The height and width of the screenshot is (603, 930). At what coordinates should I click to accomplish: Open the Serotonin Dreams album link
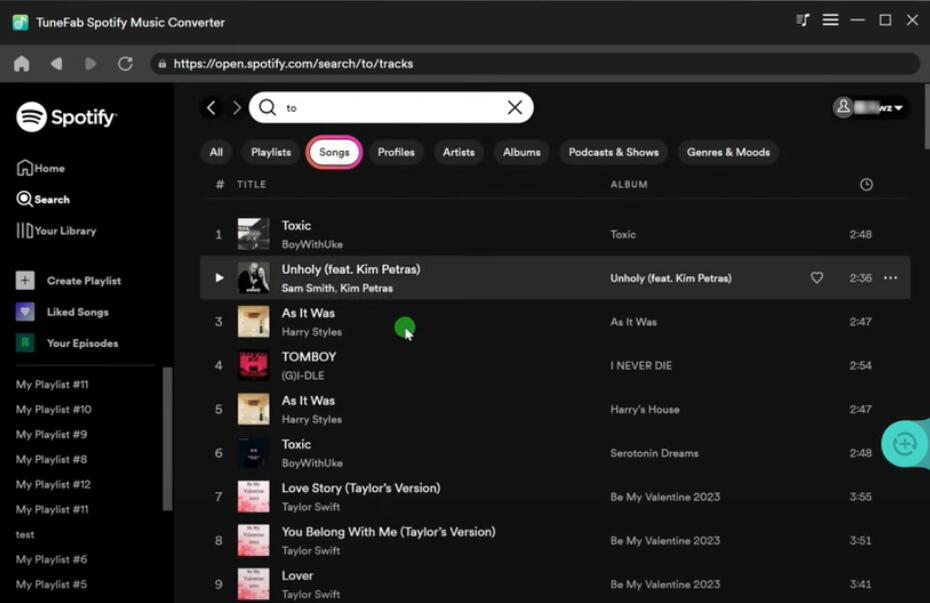pyautogui.click(x=654, y=454)
